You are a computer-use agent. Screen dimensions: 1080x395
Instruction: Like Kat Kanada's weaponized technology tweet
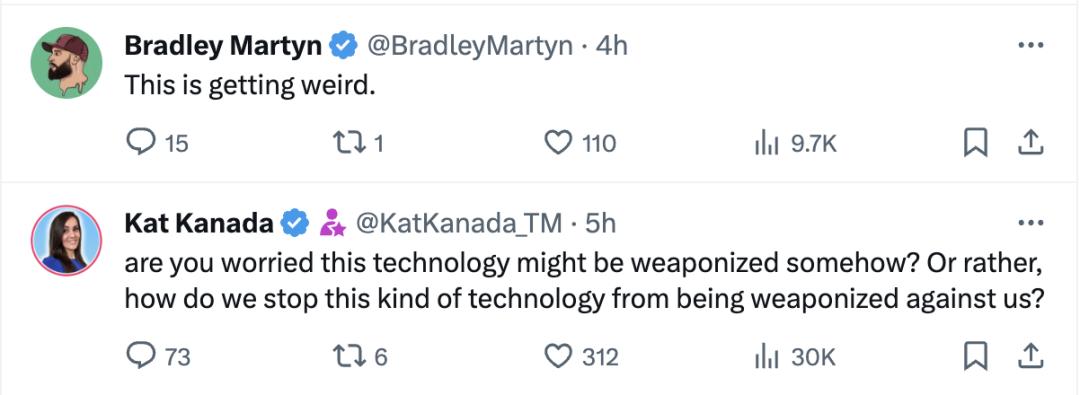pyautogui.click(x=581, y=356)
